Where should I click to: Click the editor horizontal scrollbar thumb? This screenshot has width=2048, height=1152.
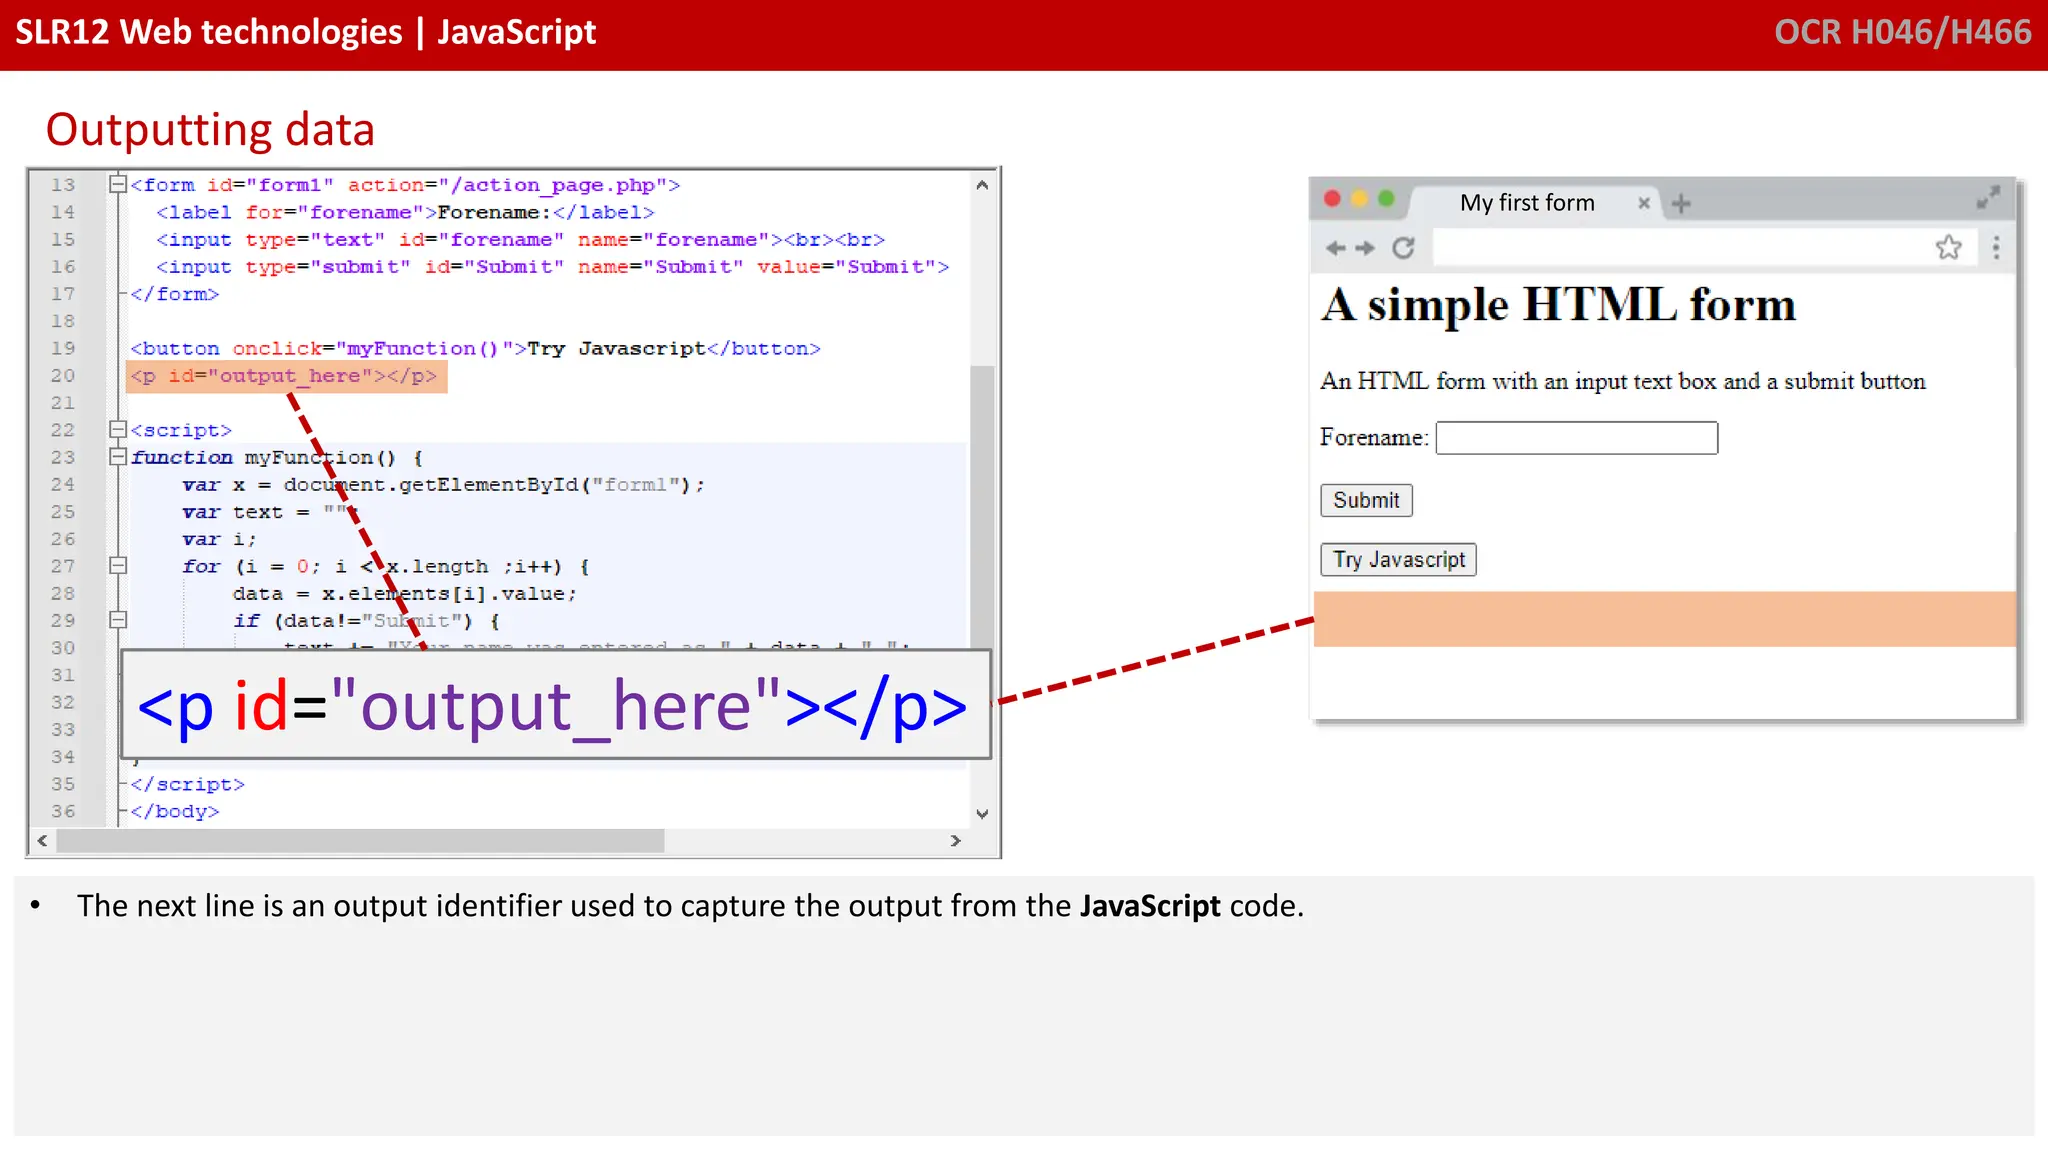pos(360,841)
